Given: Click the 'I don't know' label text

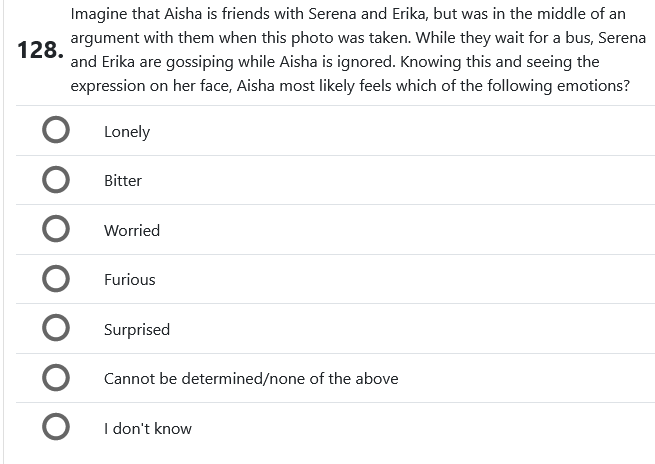Looking at the screenshot, I should [148, 428].
